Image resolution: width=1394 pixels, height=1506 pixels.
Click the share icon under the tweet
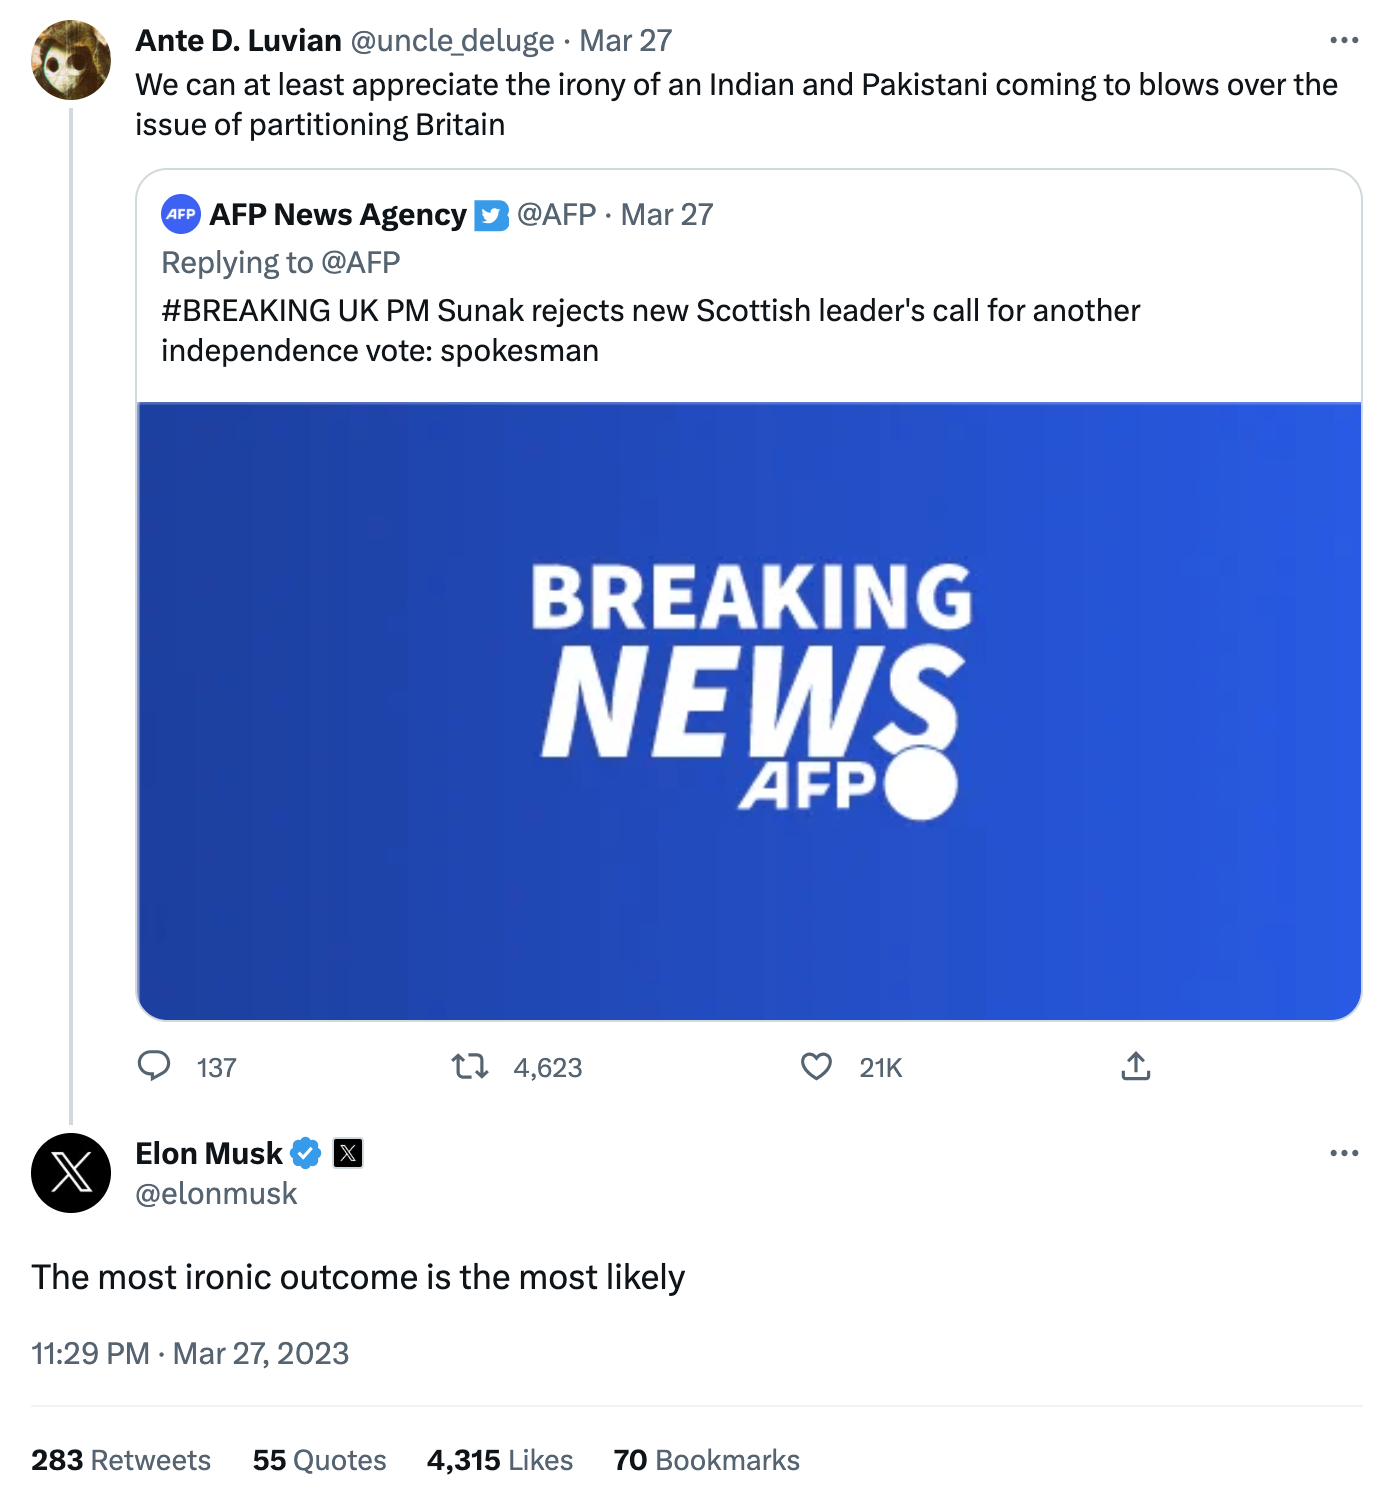(1135, 1066)
